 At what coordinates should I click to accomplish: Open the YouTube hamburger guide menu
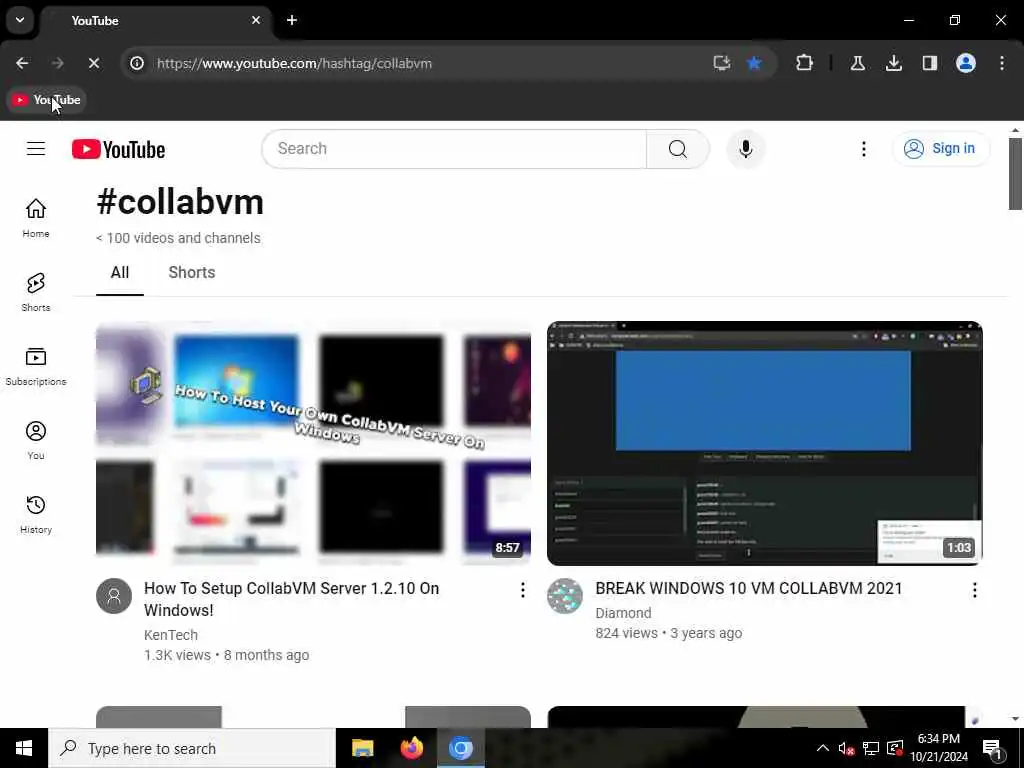(36, 149)
